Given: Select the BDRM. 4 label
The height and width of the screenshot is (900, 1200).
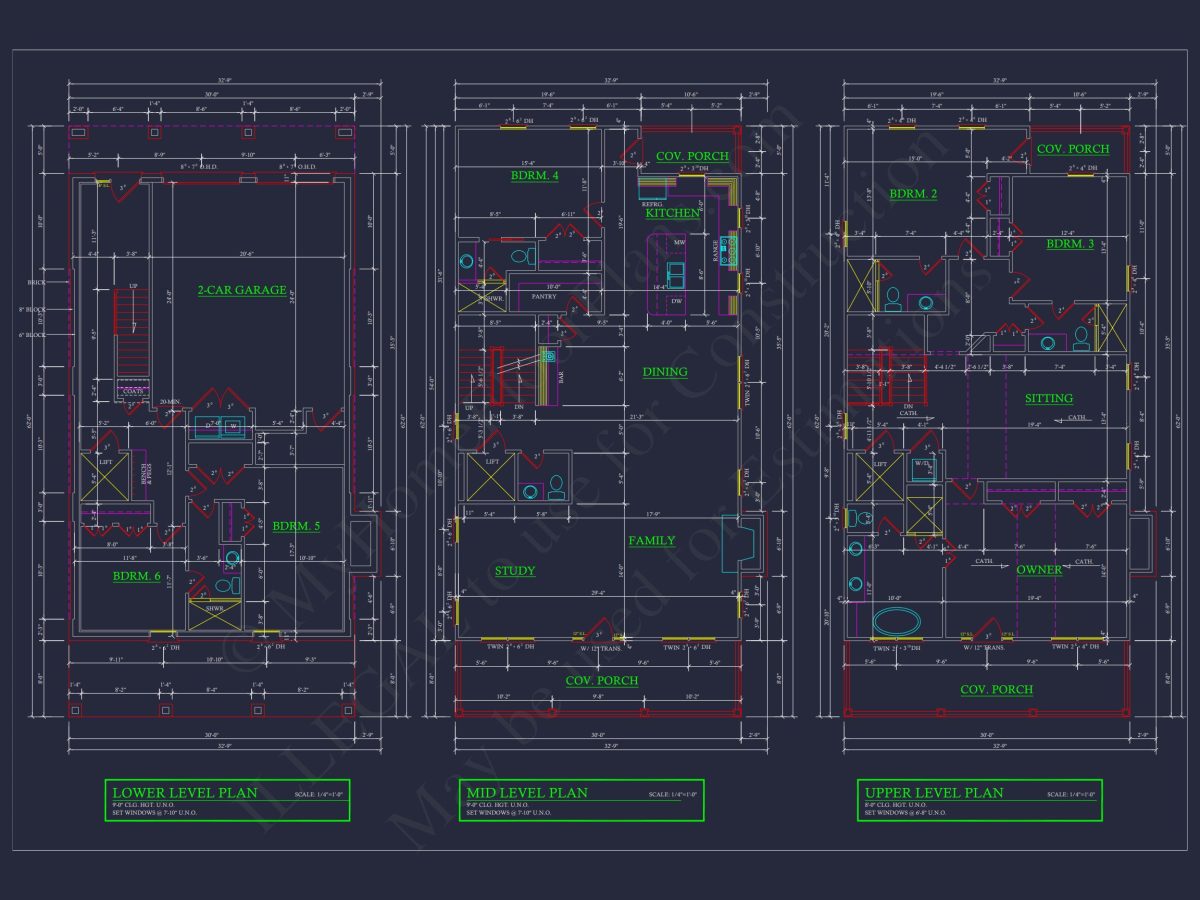Looking at the screenshot, I should click(x=535, y=176).
